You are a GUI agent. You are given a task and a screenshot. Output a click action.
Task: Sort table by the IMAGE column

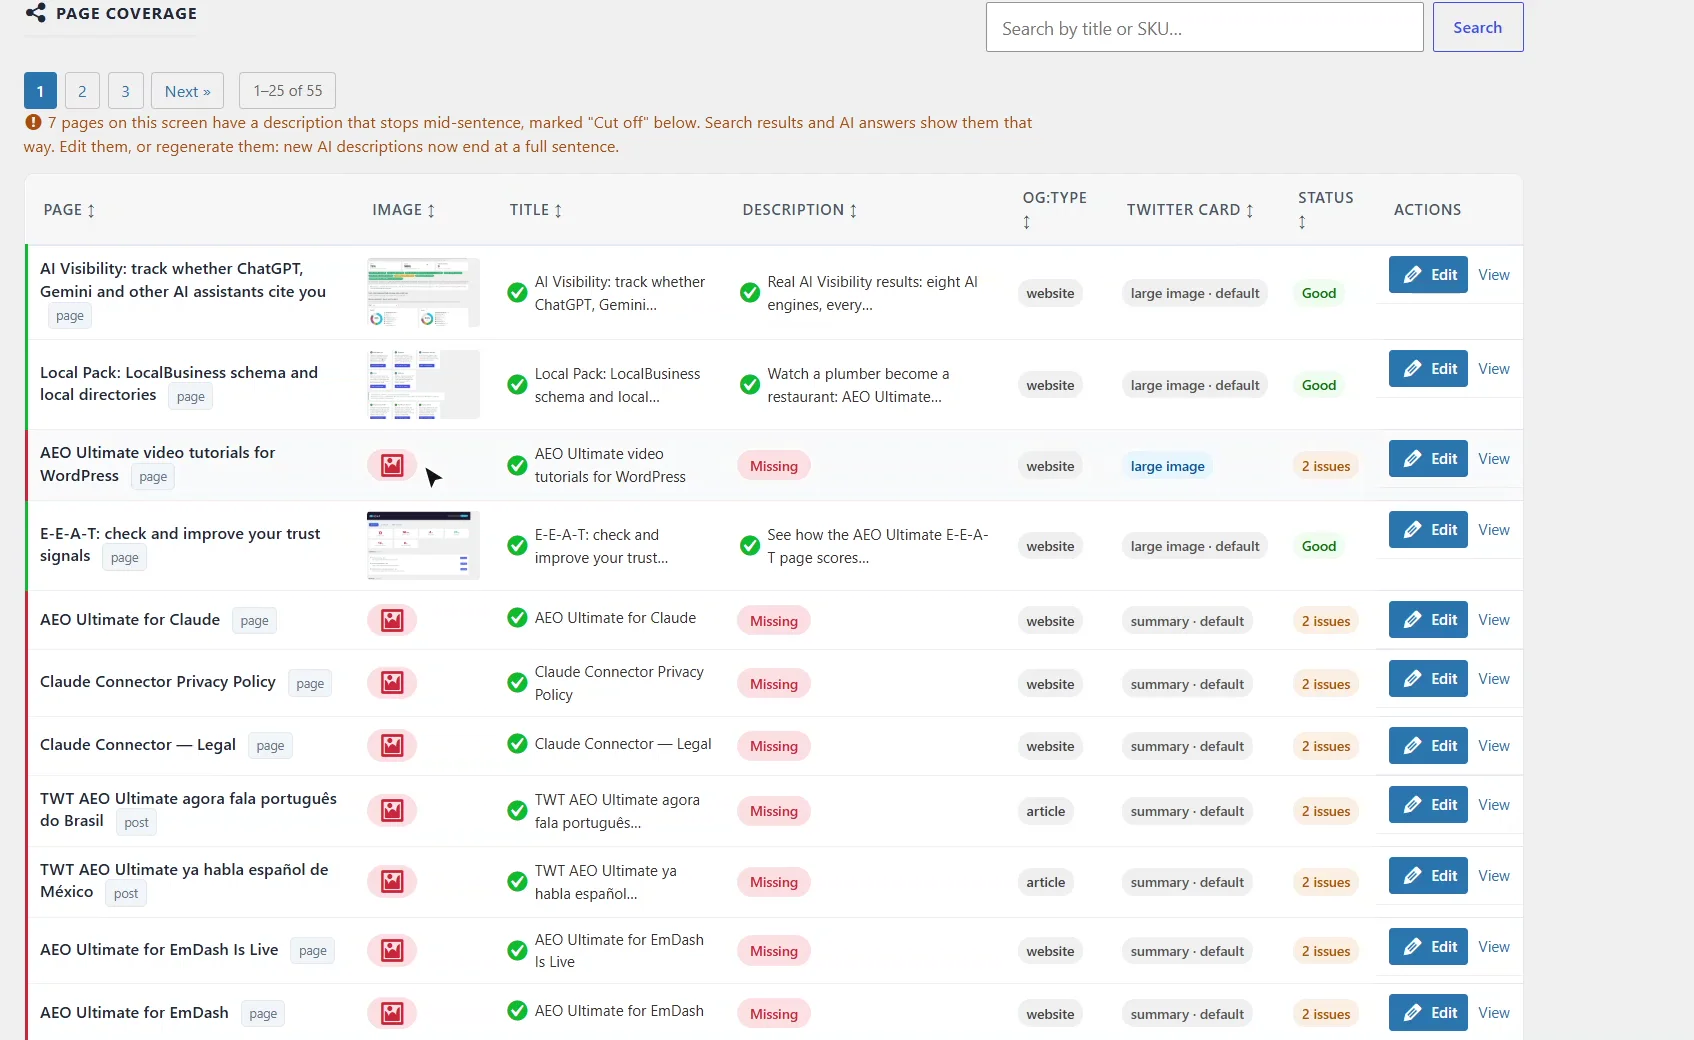(x=404, y=210)
